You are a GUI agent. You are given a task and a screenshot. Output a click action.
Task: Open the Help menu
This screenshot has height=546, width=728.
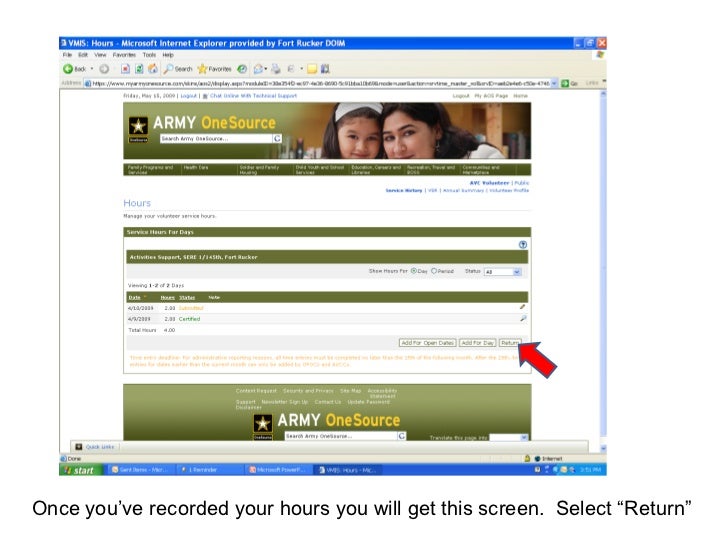(168, 55)
